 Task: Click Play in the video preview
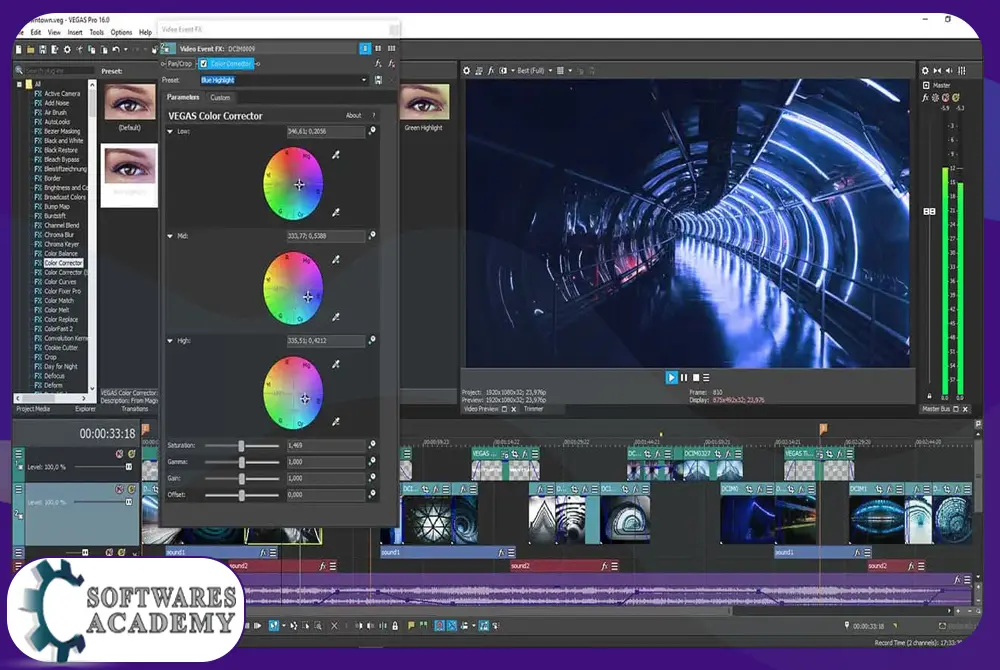[671, 377]
